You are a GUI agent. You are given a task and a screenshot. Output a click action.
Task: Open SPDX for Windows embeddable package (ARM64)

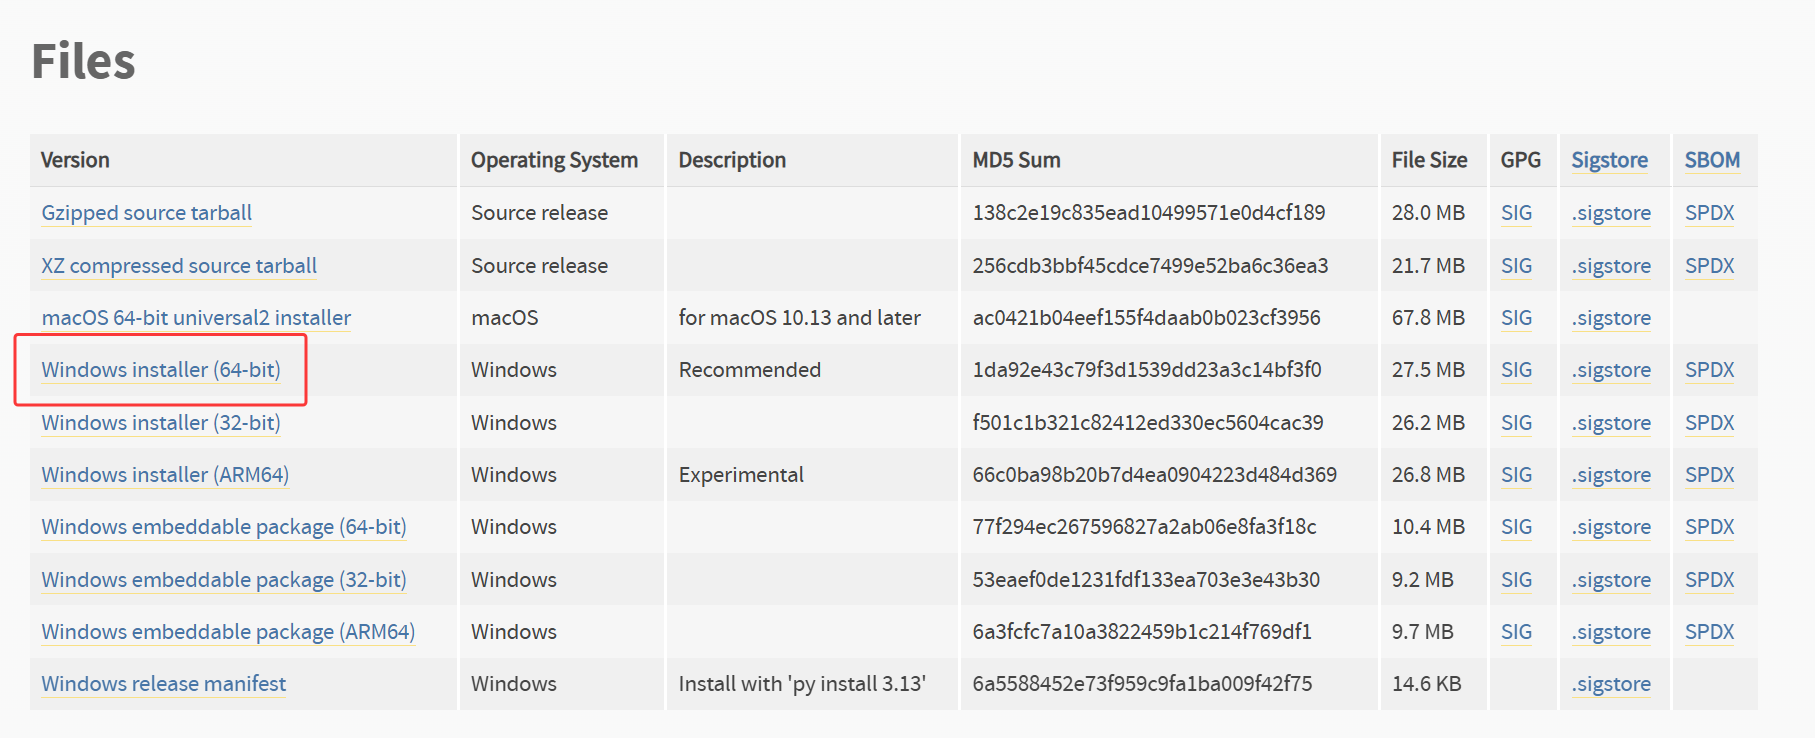pyautogui.click(x=1709, y=632)
